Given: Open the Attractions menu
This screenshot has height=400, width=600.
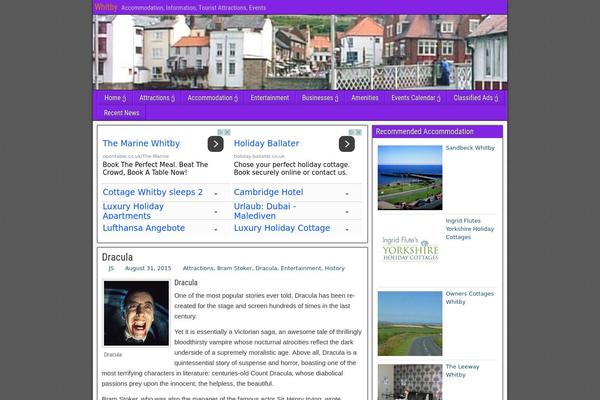Looking at the screenshot, I should 157,98.
